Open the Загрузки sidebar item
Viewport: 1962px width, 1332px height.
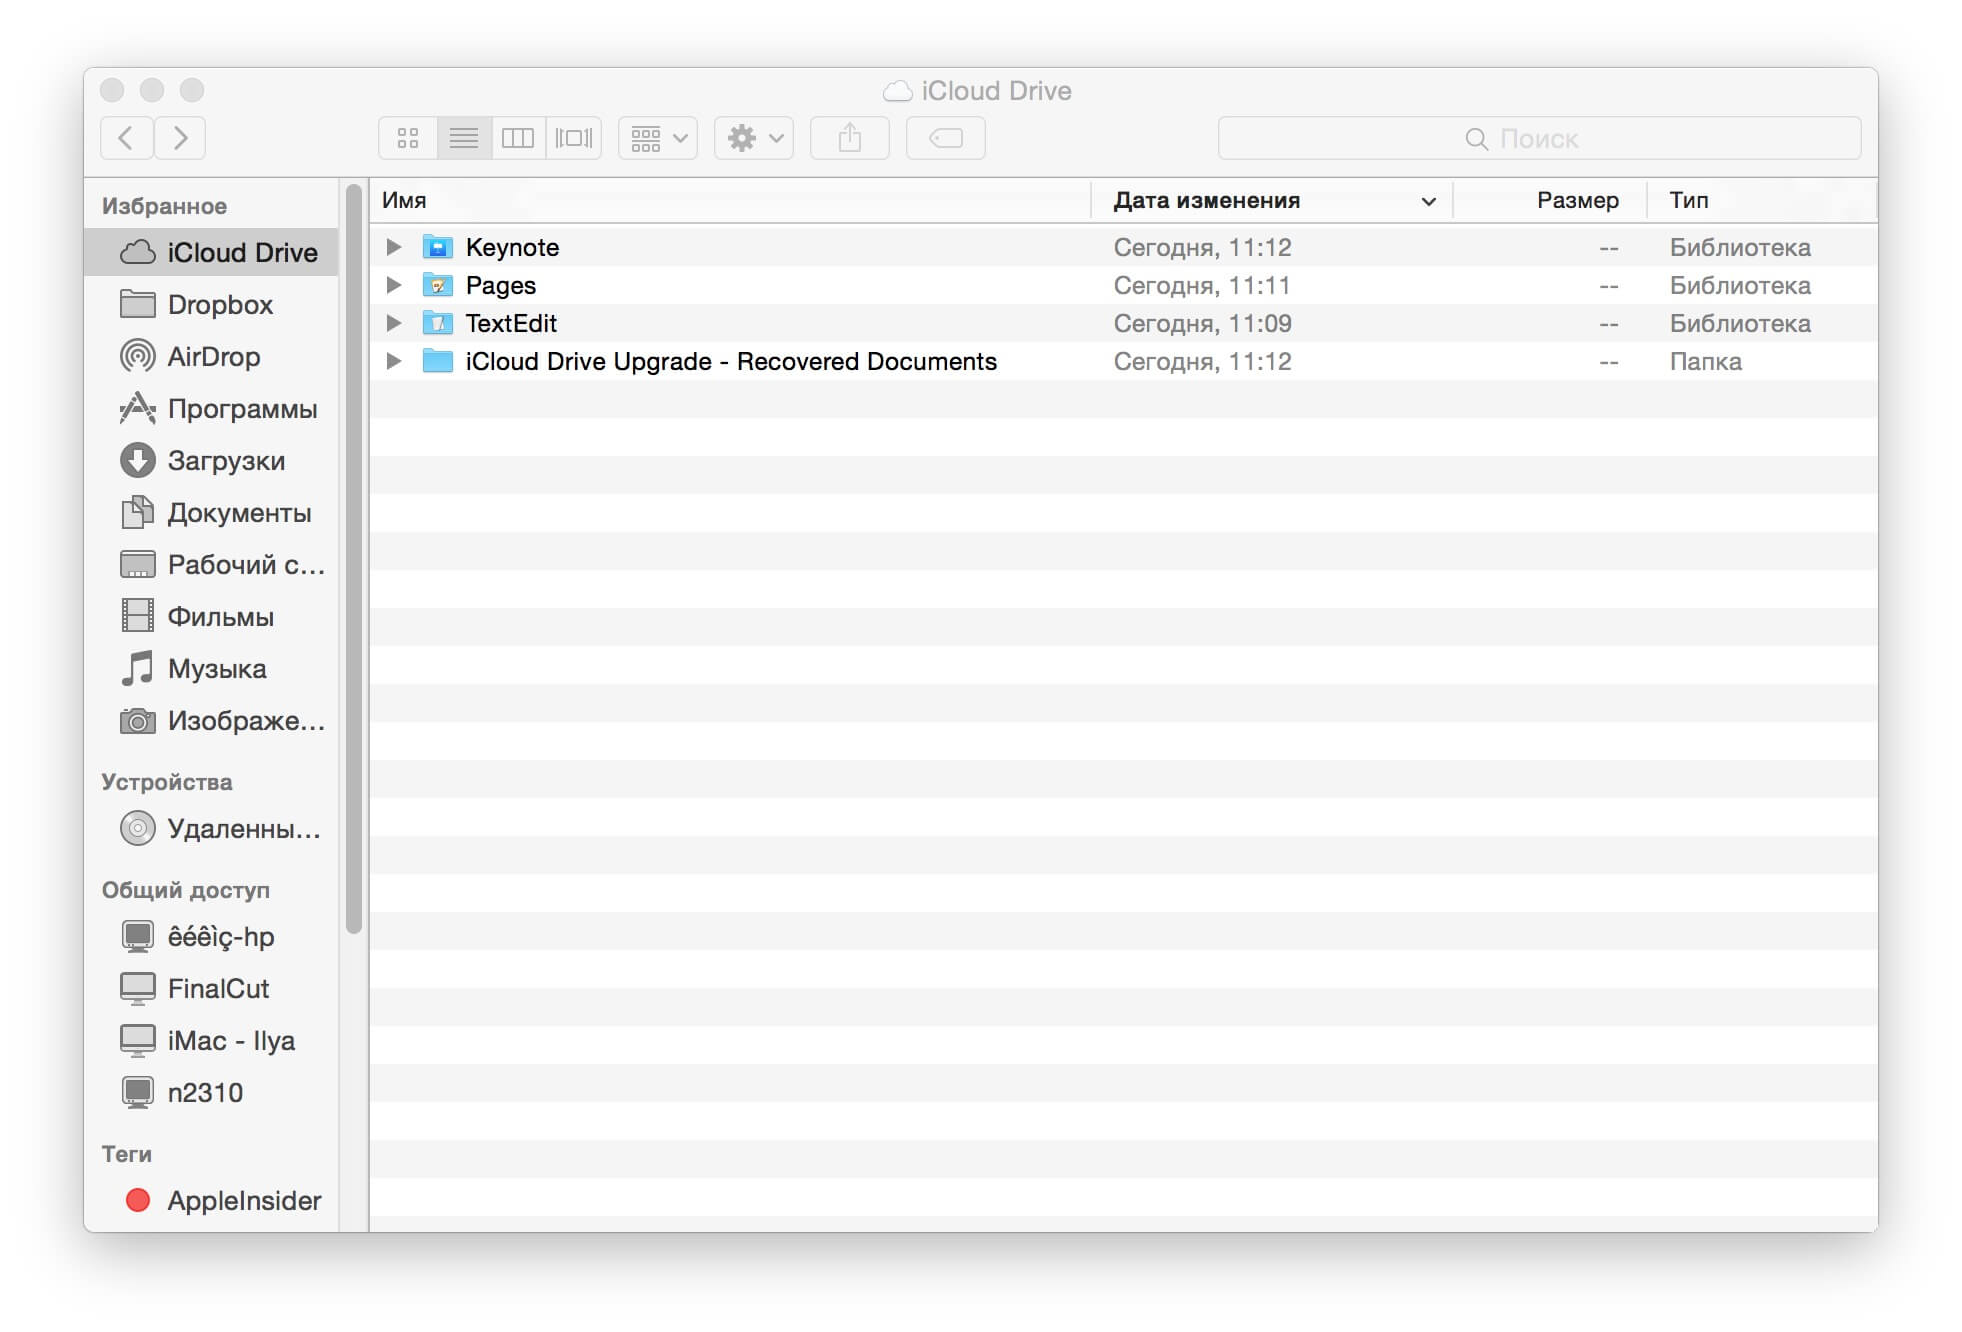(x=226, y=461)
